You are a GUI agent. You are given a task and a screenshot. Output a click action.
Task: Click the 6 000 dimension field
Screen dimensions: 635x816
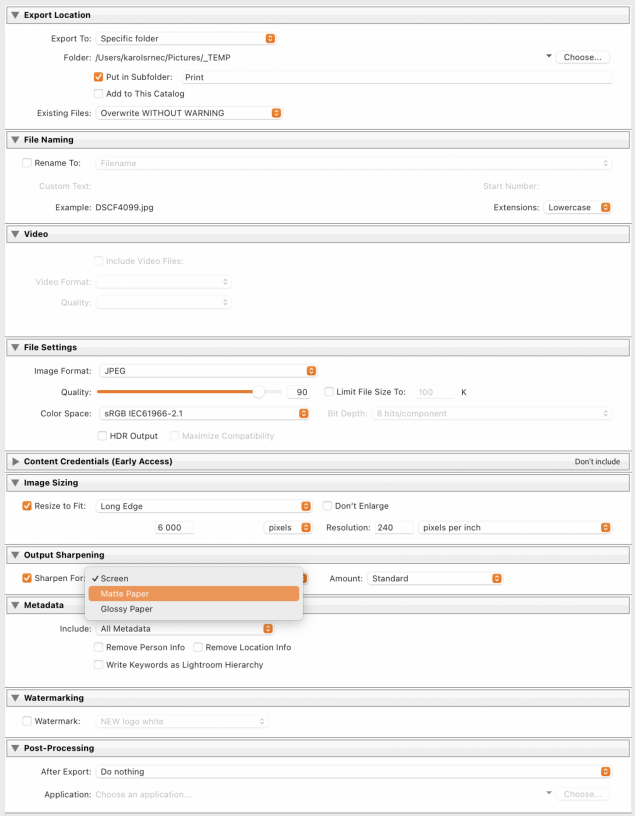point(174,527)
